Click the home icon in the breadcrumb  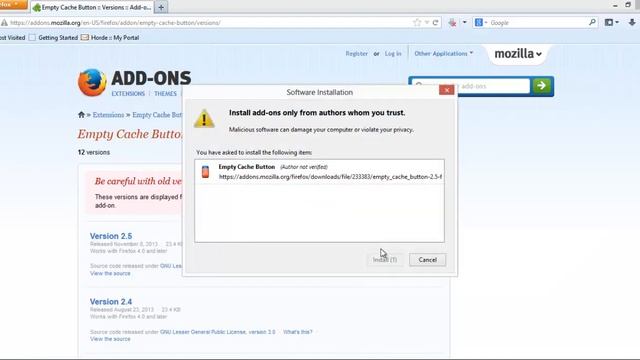[x=81, y=115]
